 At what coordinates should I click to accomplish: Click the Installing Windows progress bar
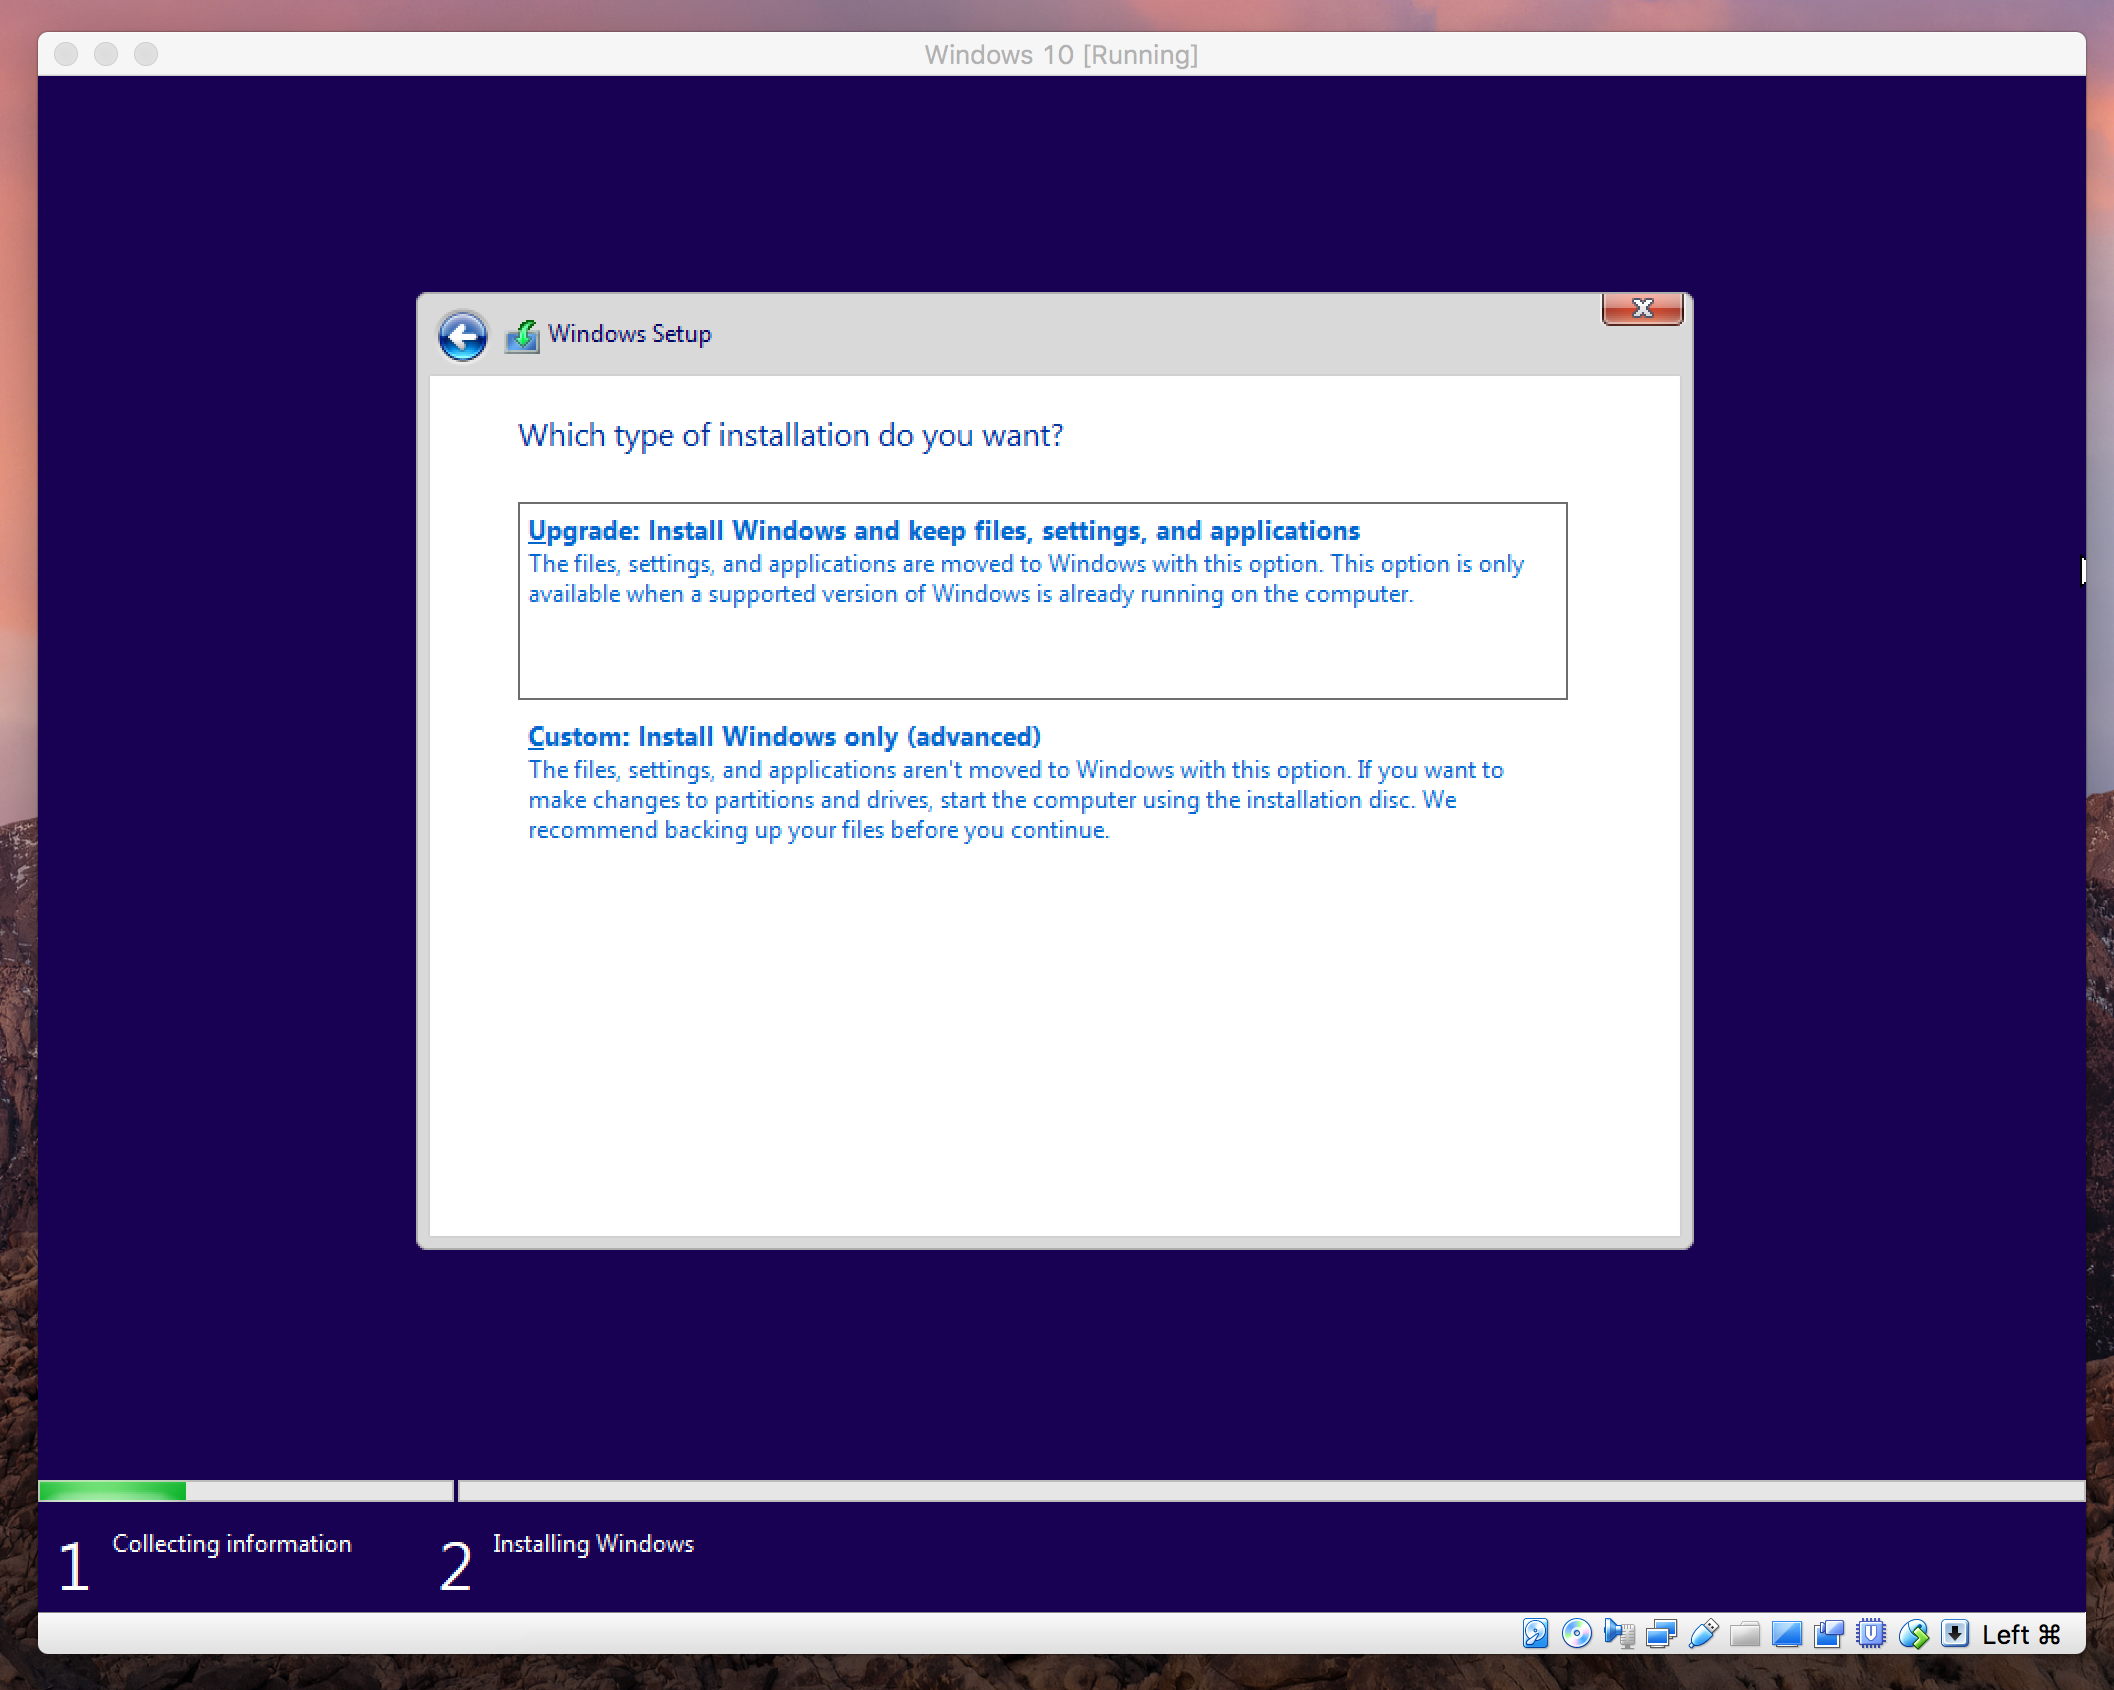1272,1491
